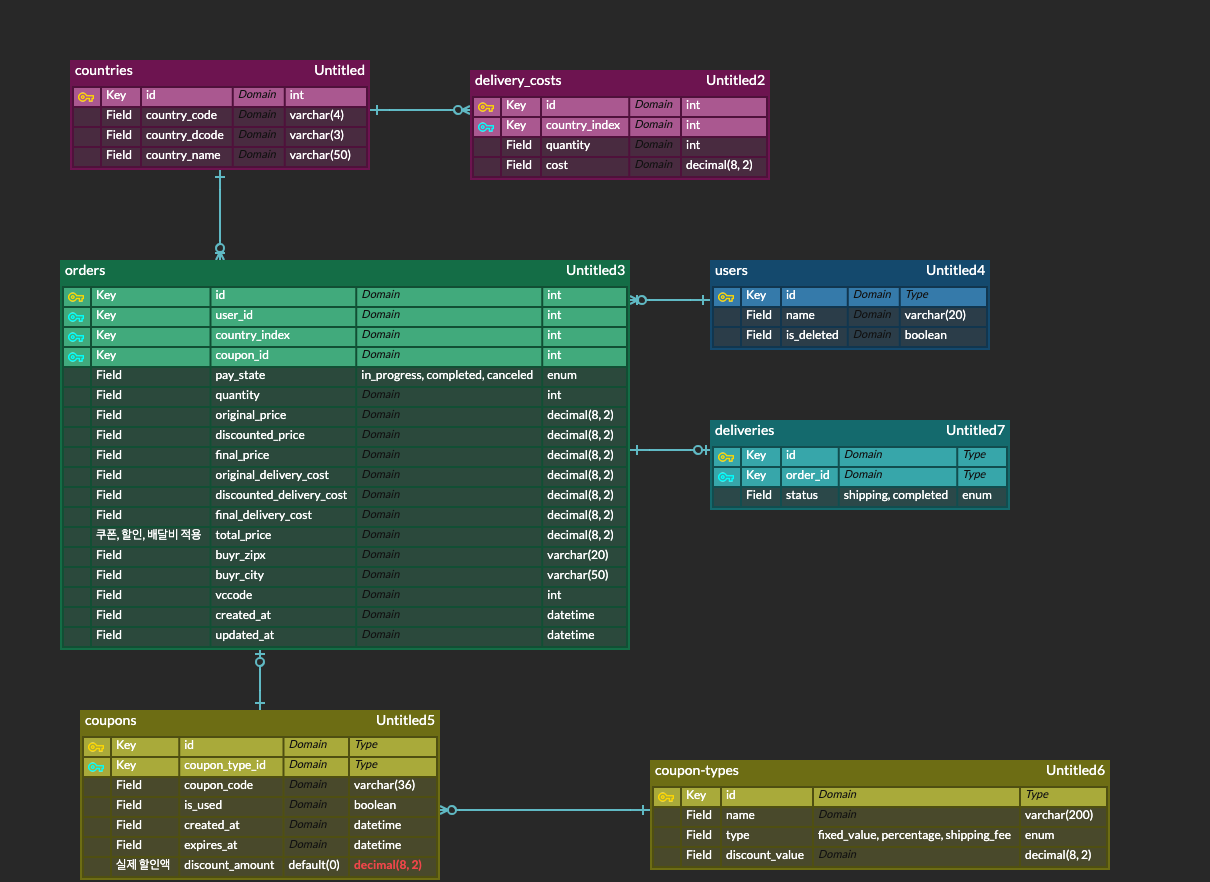Select the key icon beside countries id

click(x=87, y=95)
